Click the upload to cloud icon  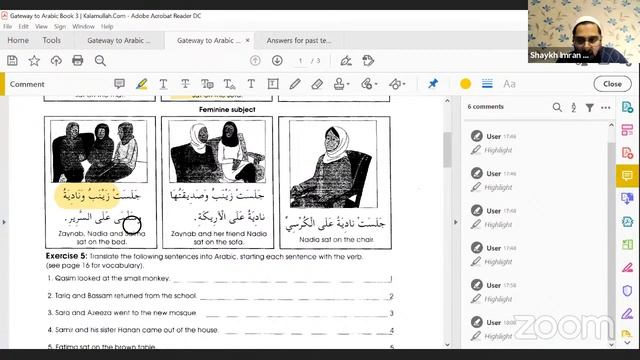(56, 61)
